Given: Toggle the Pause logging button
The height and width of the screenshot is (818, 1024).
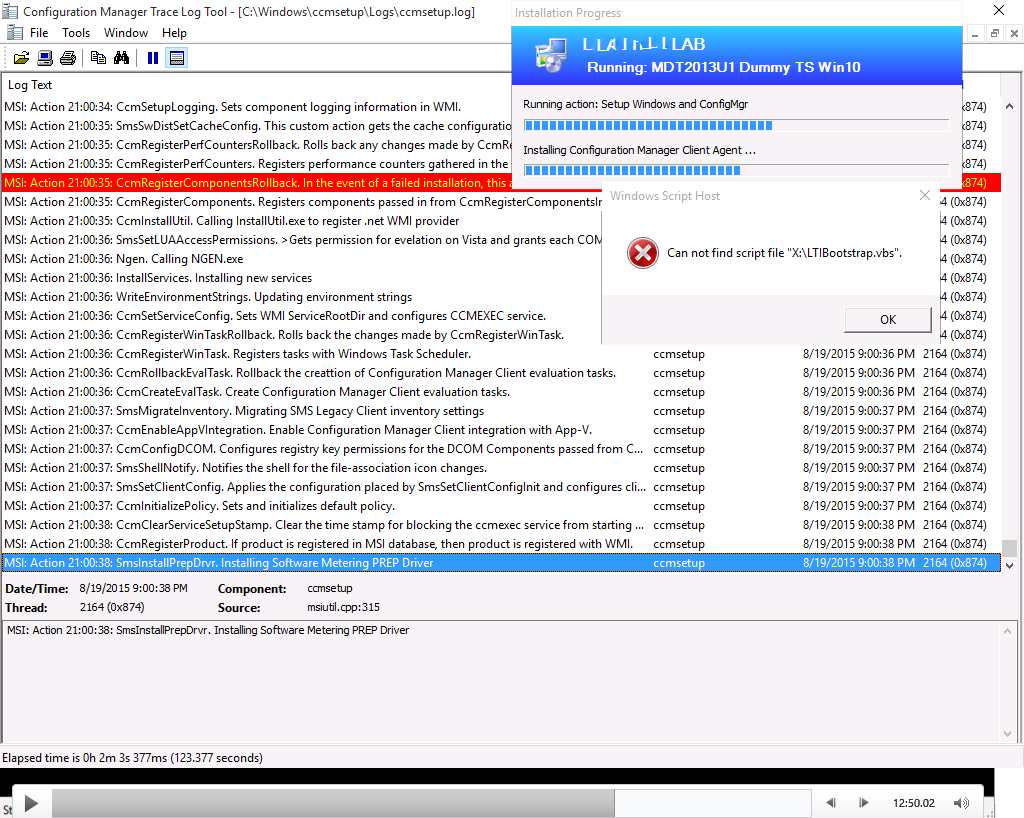Looking at the screenshot, I should click(153, 58).
